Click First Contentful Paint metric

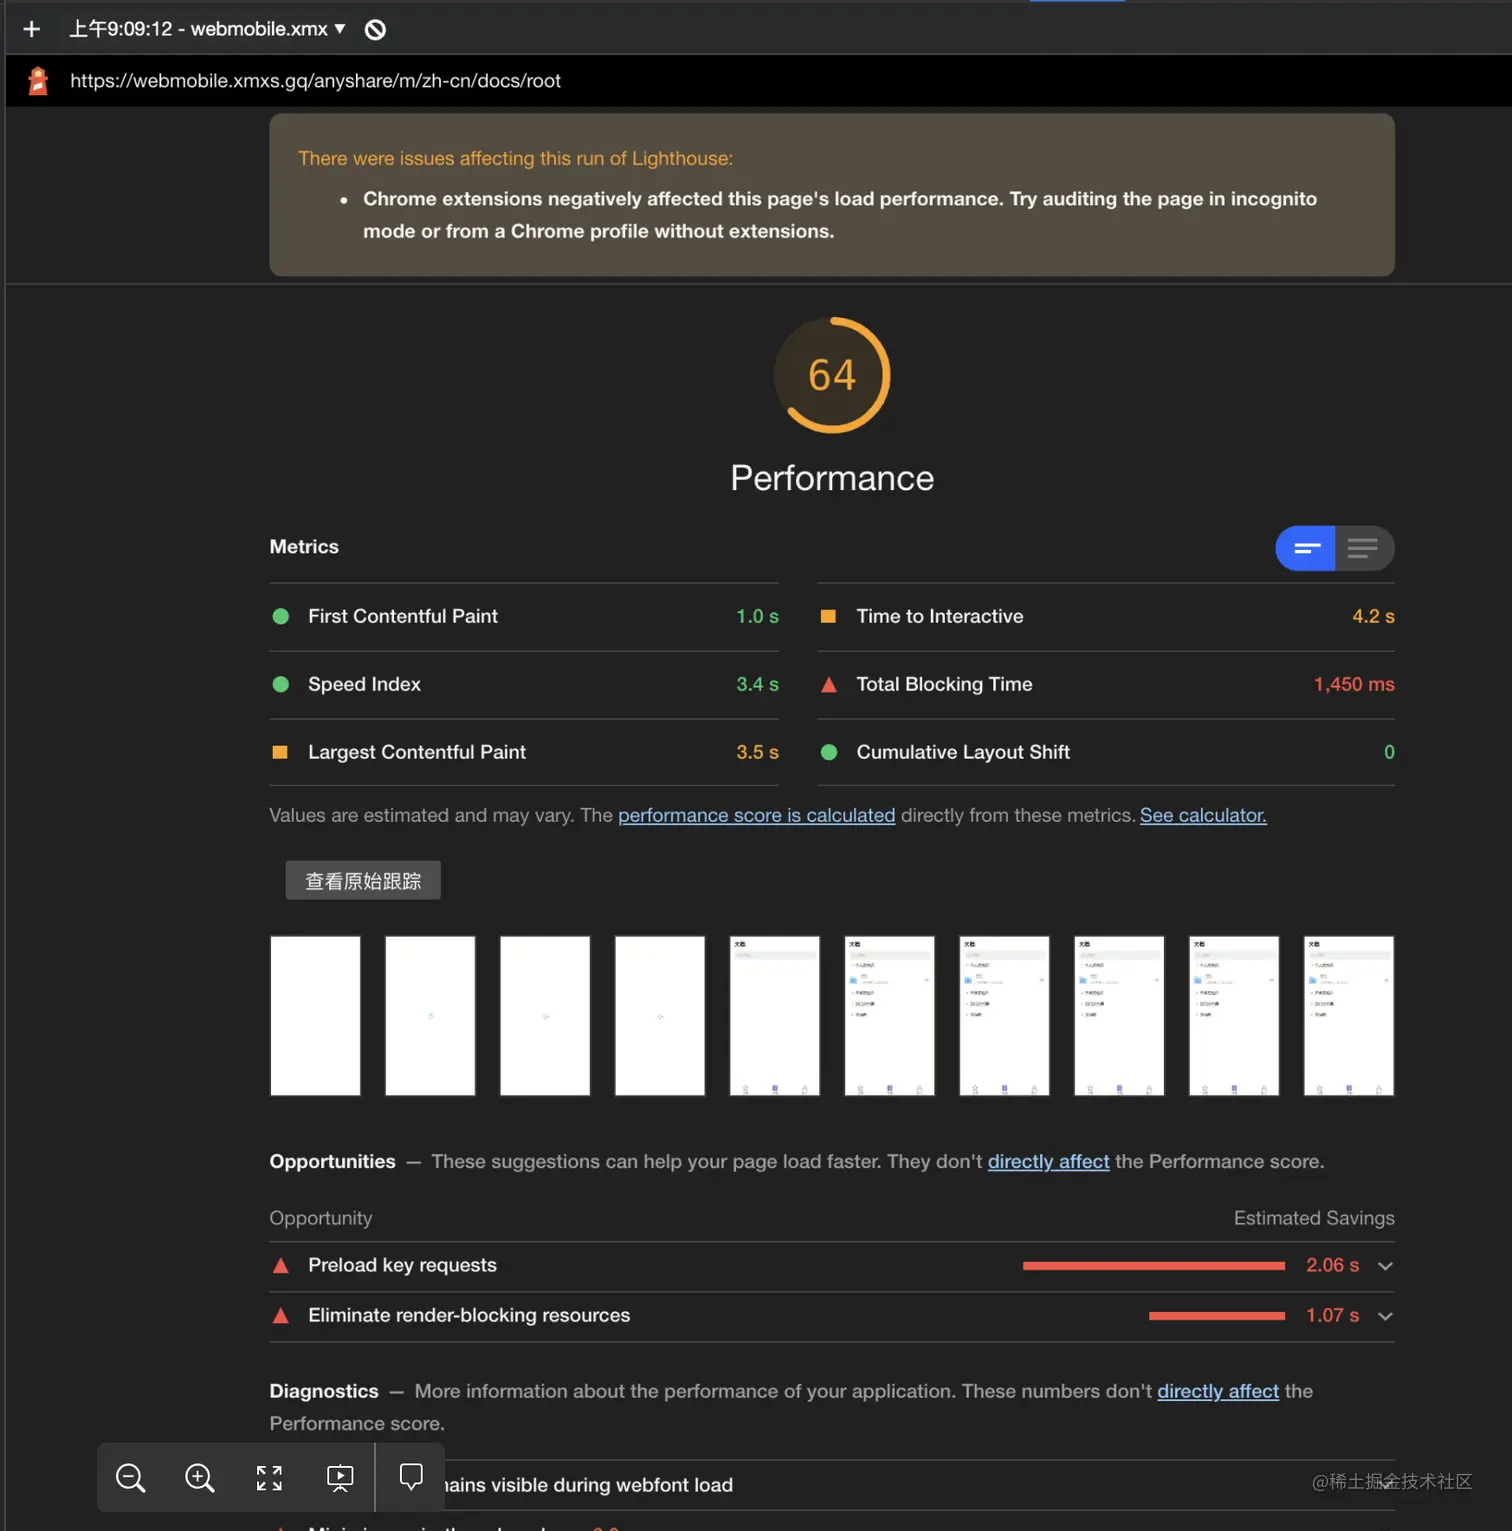[524, 617]
